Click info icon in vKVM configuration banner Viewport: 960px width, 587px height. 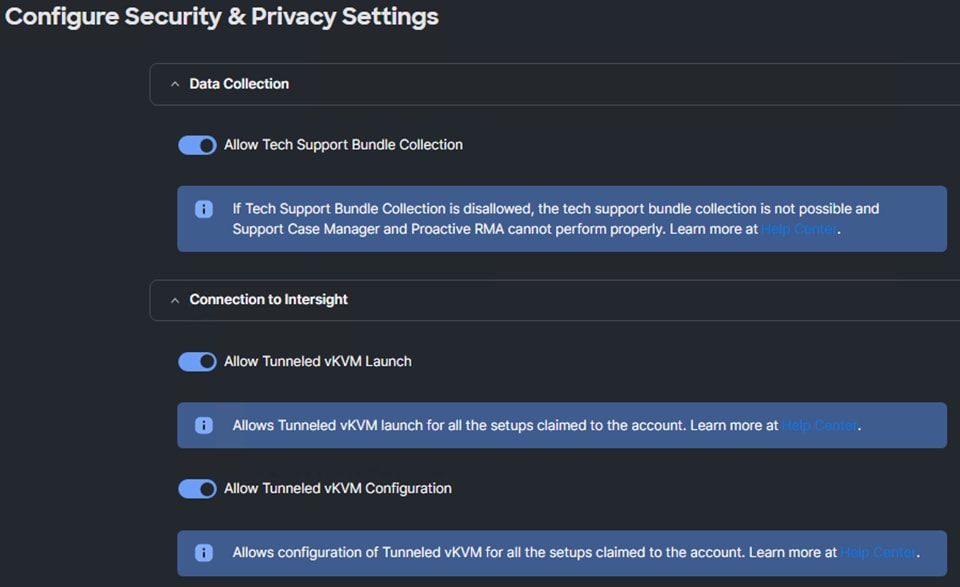coord(204,553)
